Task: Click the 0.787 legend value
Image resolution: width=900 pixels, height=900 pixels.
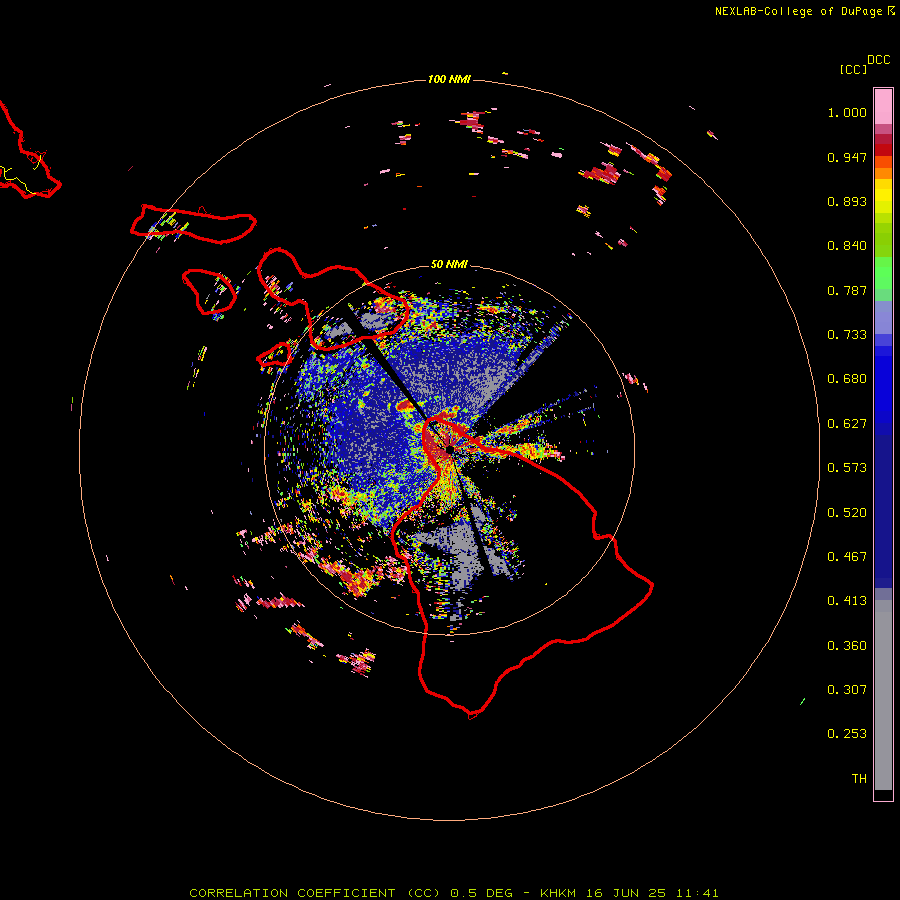Action: [x=847, y=290]
